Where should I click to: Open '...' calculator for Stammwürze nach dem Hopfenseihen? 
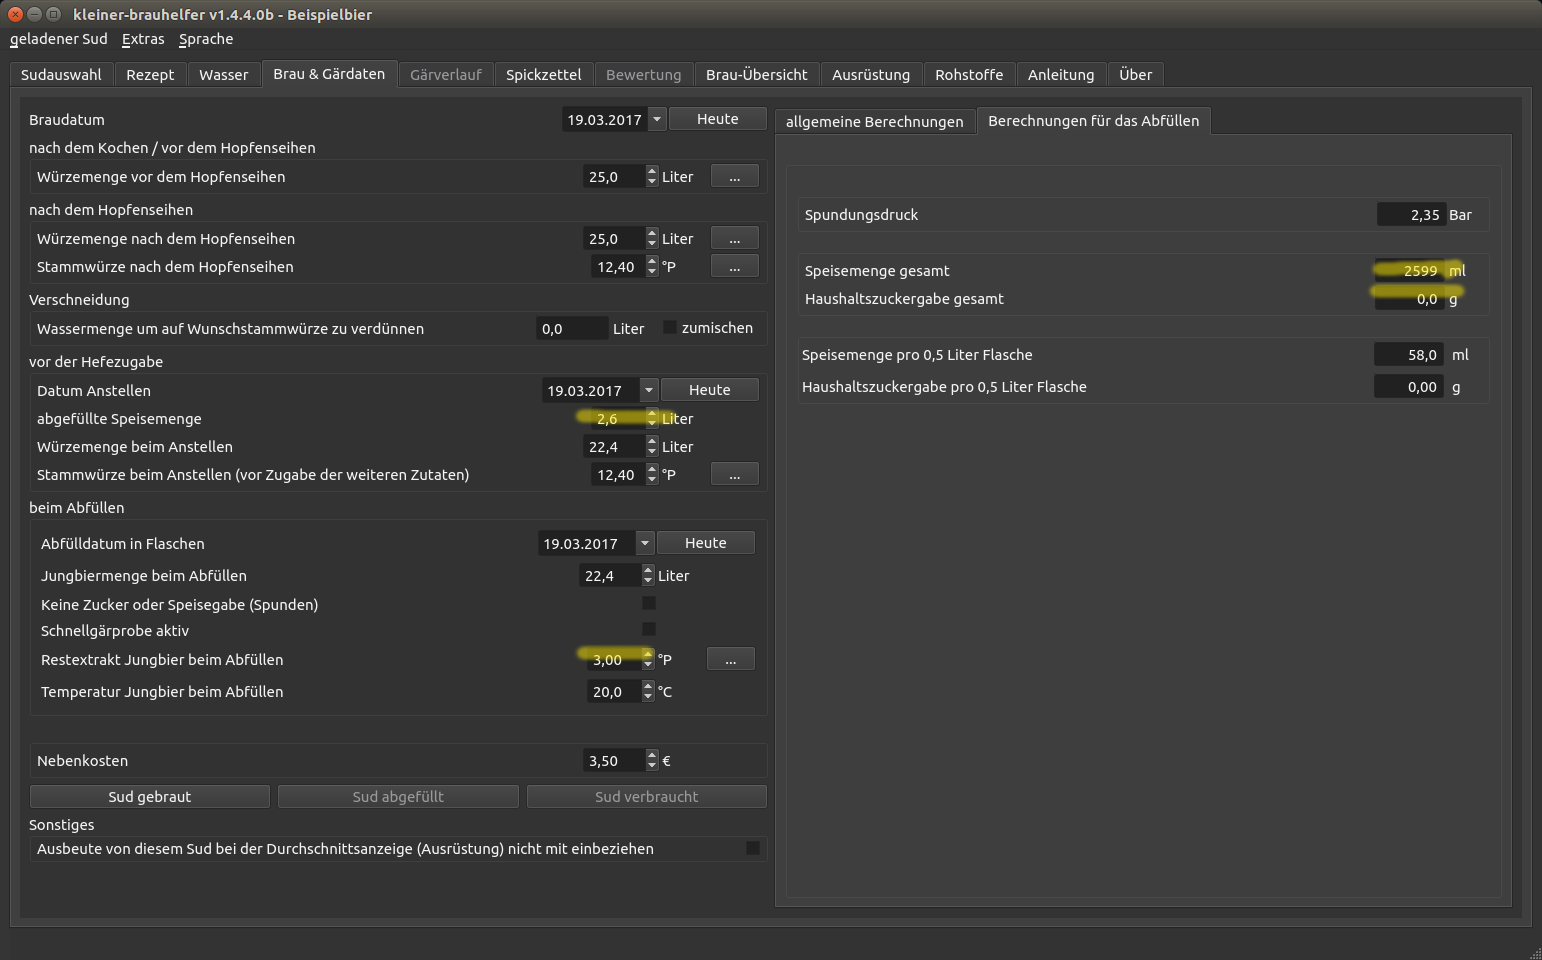click(734, 267)
